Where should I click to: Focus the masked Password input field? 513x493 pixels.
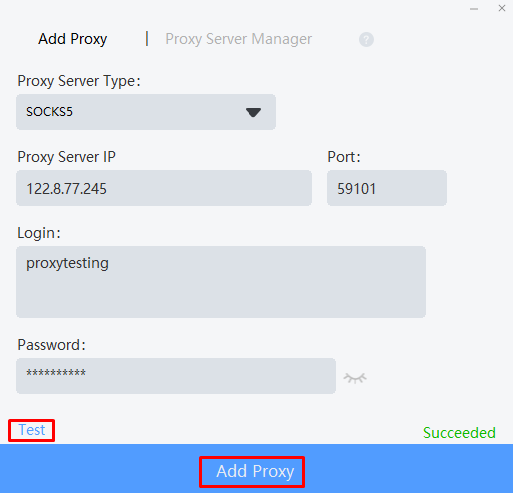tap(176, 376)
